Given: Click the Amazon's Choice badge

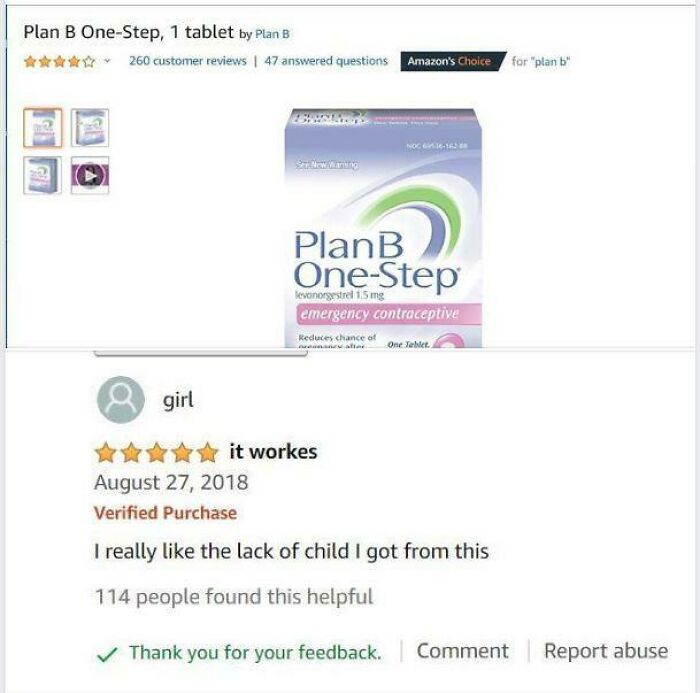Looking at the screenshot, I should pyautogui.click(x=453, y=61).
